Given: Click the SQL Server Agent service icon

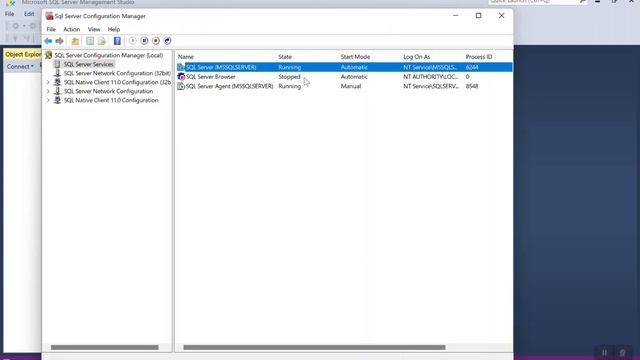Looking at the screenshot, I should (181, 86).
